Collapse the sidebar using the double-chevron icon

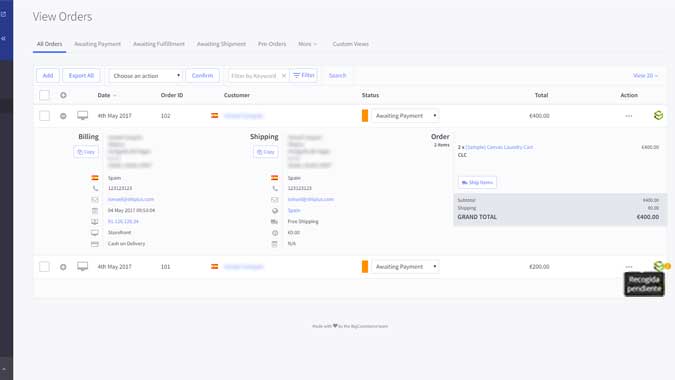coord(3,38)
